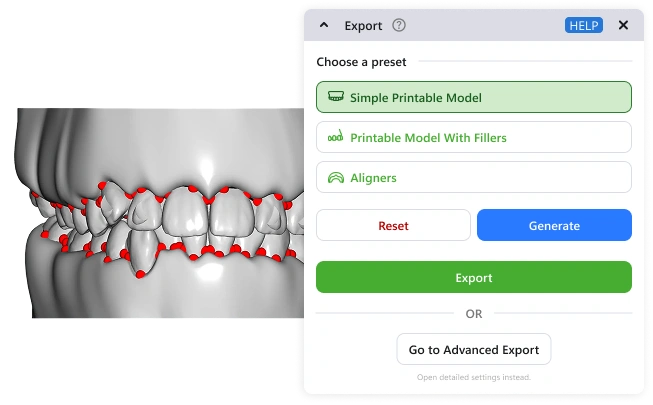Click the blue HELP badge
The height and width of the screenshot is (405, 653).
click(583, 25)
